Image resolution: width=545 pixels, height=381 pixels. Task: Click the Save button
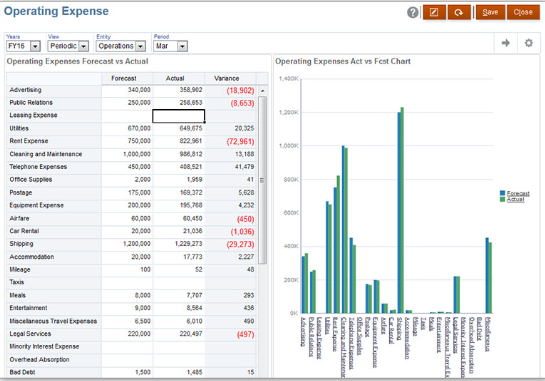coord(490,13)
